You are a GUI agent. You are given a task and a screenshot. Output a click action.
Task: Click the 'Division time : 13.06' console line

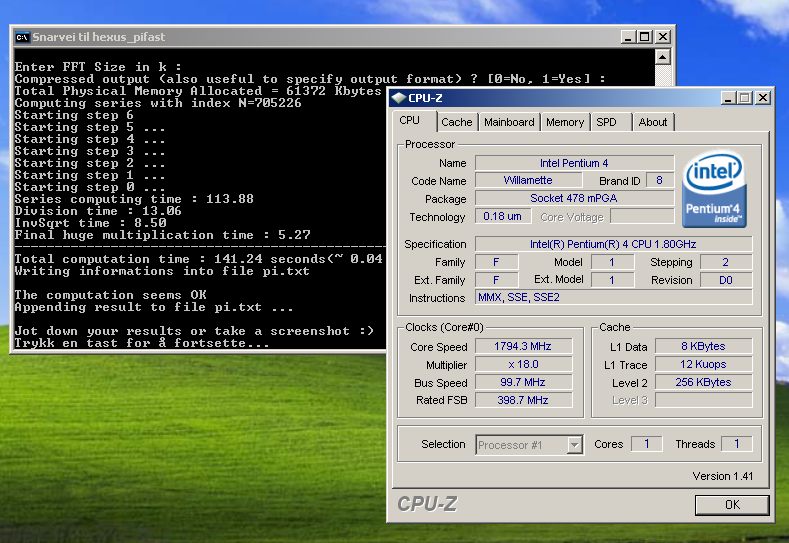point(98,211)
